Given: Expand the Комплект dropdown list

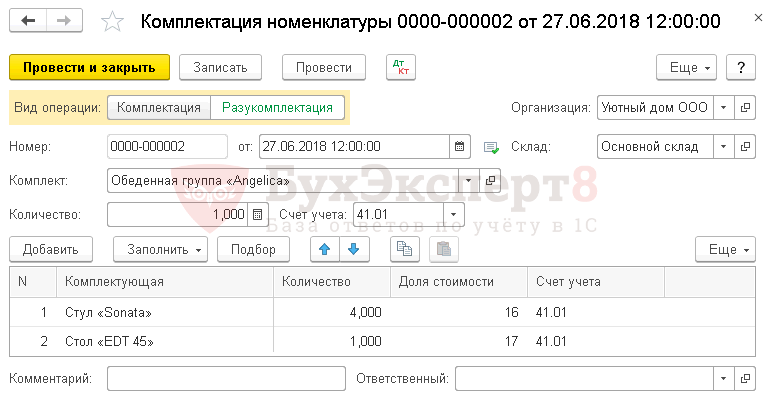Looking at the screenshot, I should click(469, 180).
